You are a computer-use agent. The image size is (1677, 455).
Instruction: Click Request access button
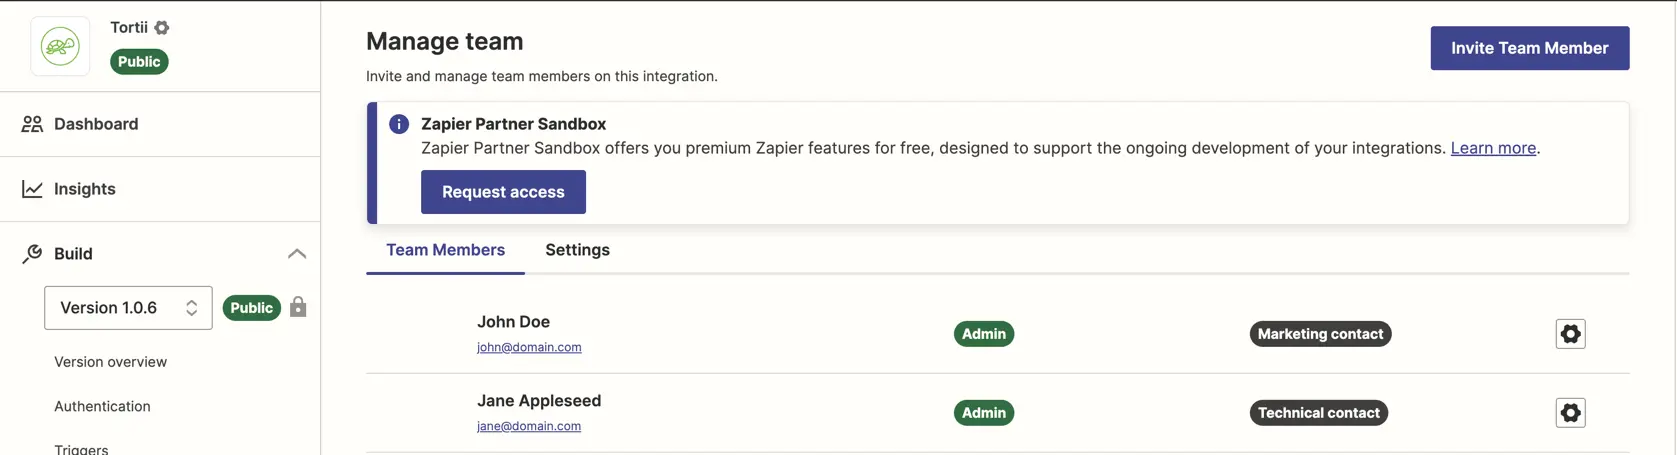503,192
